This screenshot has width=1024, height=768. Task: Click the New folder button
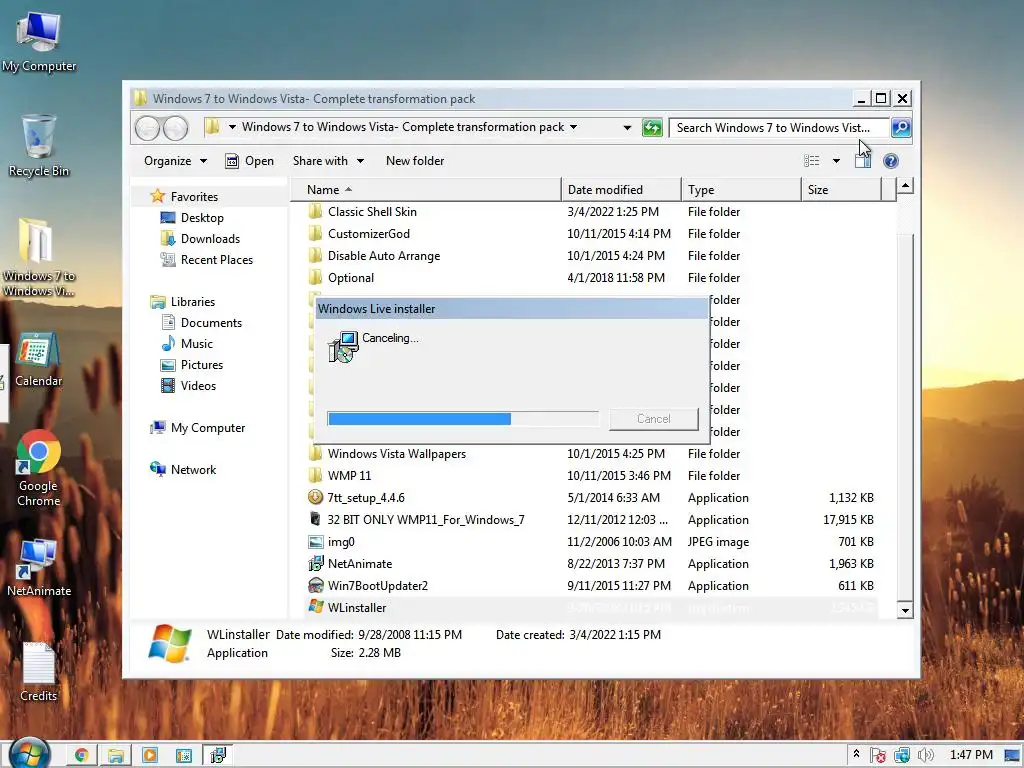click(x=415, y=161)
